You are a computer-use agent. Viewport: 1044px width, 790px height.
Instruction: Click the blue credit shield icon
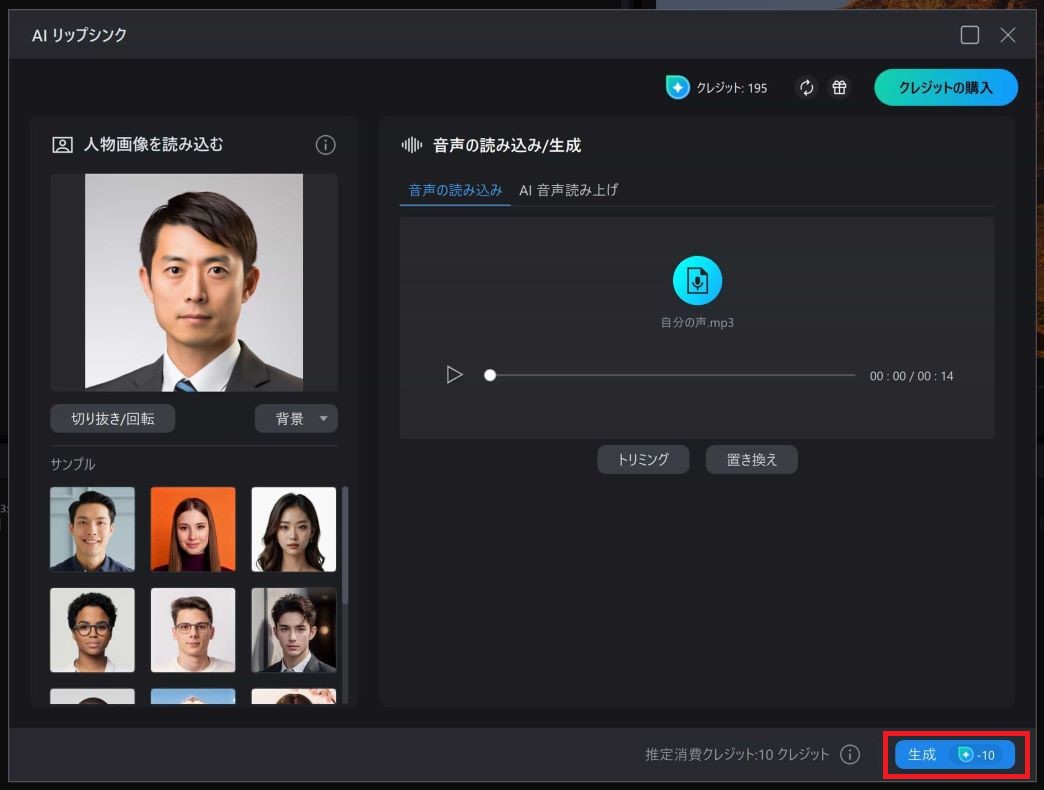point(677,87)
